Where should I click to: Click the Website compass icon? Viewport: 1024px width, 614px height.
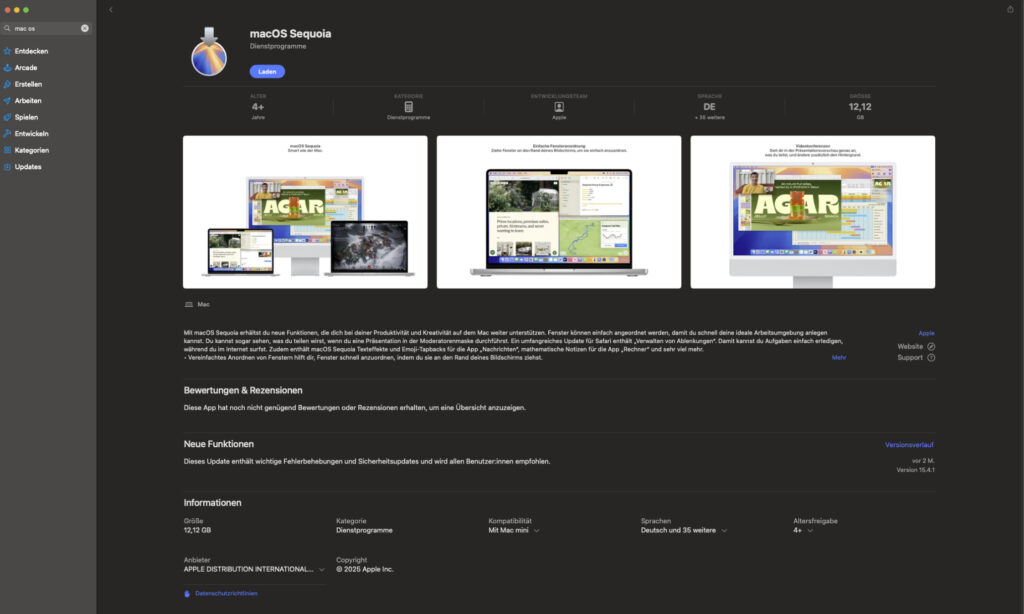click(931, 346)
